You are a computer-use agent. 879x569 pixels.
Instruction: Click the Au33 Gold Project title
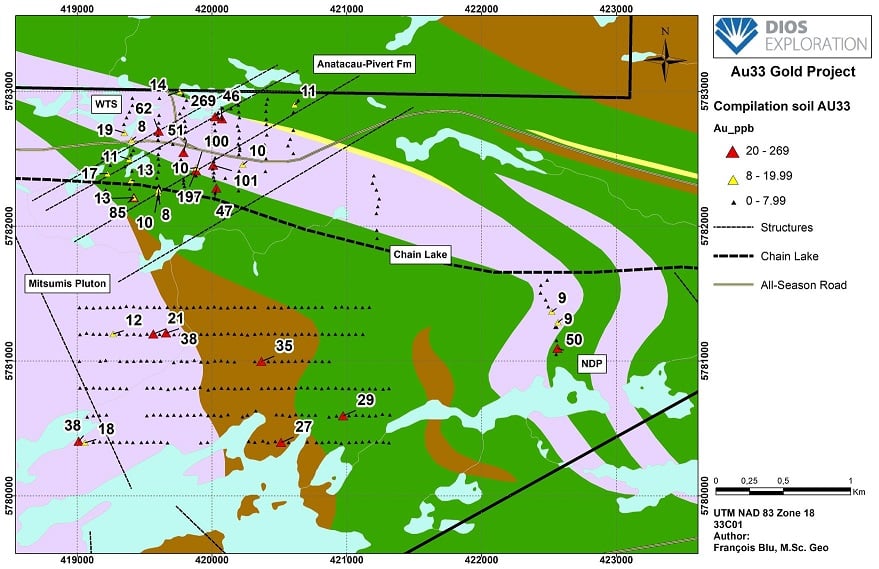click(795, 72)
